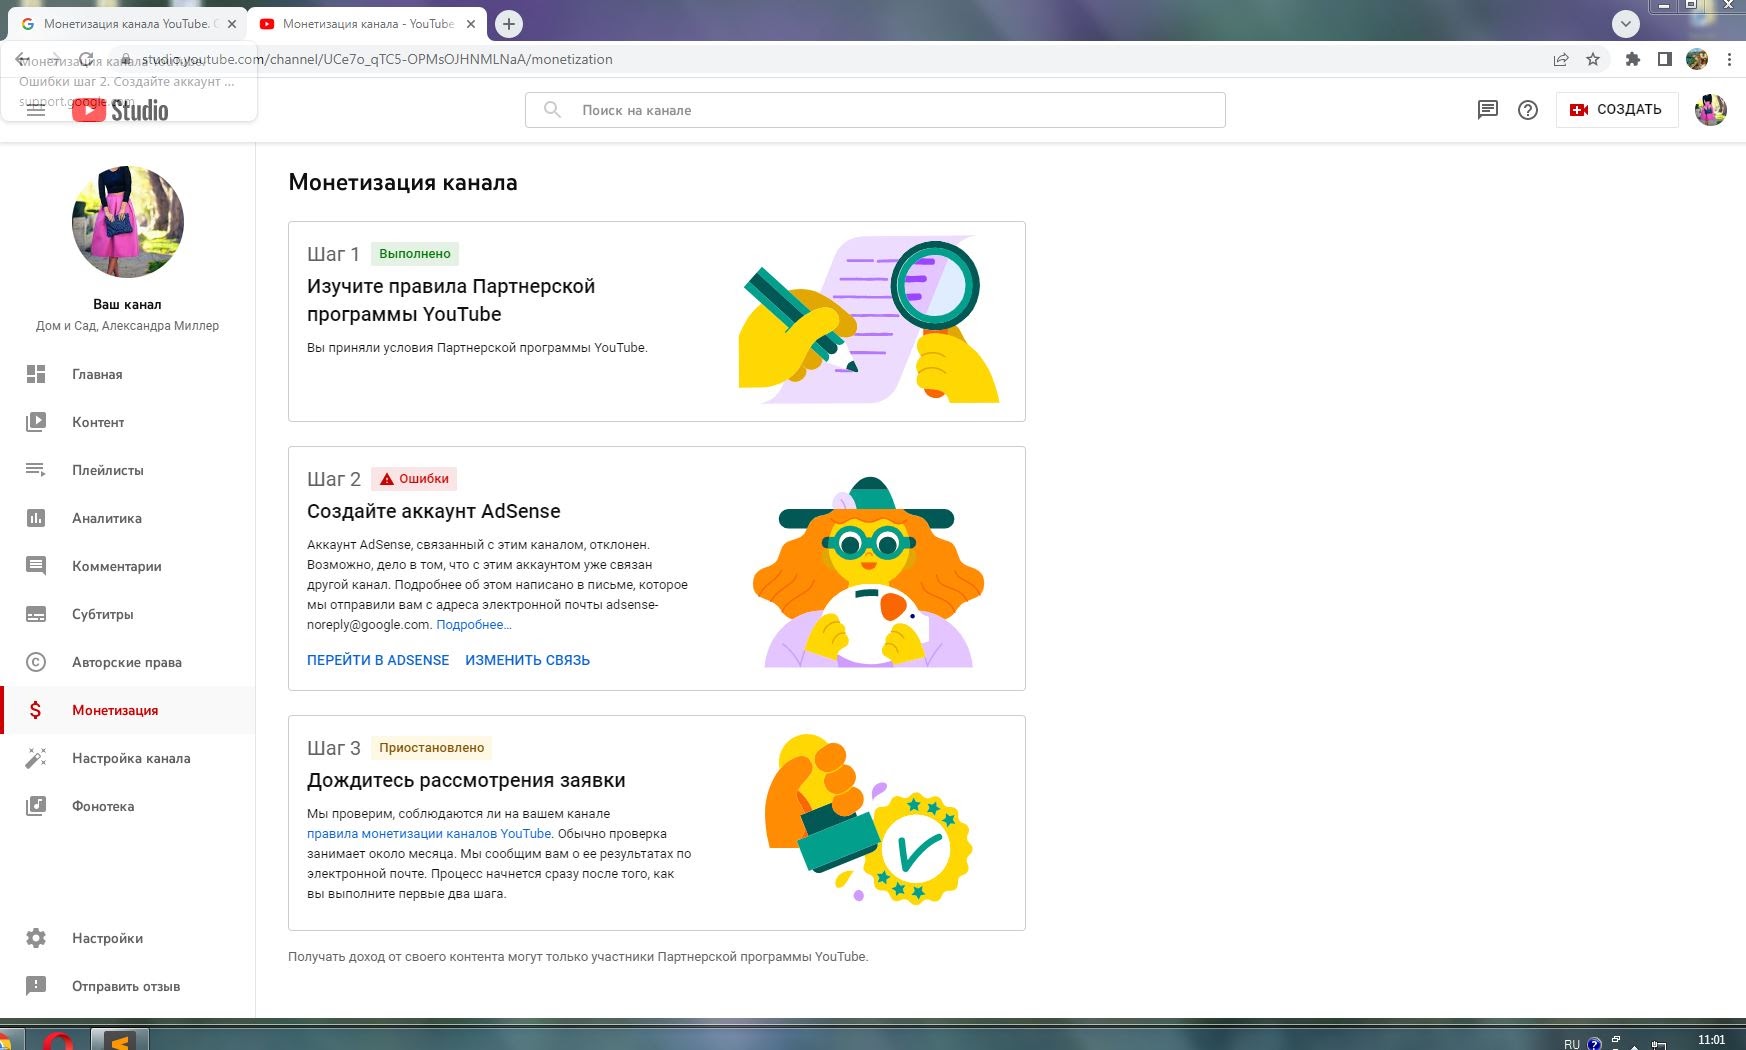Select the Монетизация dollar icon
The height and width of the screenshot is (1050, 1746).
[x=36, y=710]
